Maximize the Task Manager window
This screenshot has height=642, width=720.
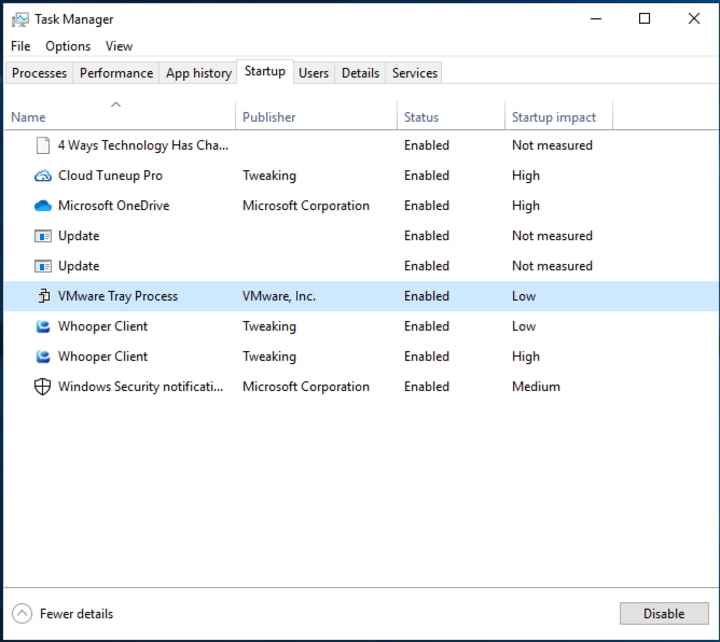coord(645,19)
